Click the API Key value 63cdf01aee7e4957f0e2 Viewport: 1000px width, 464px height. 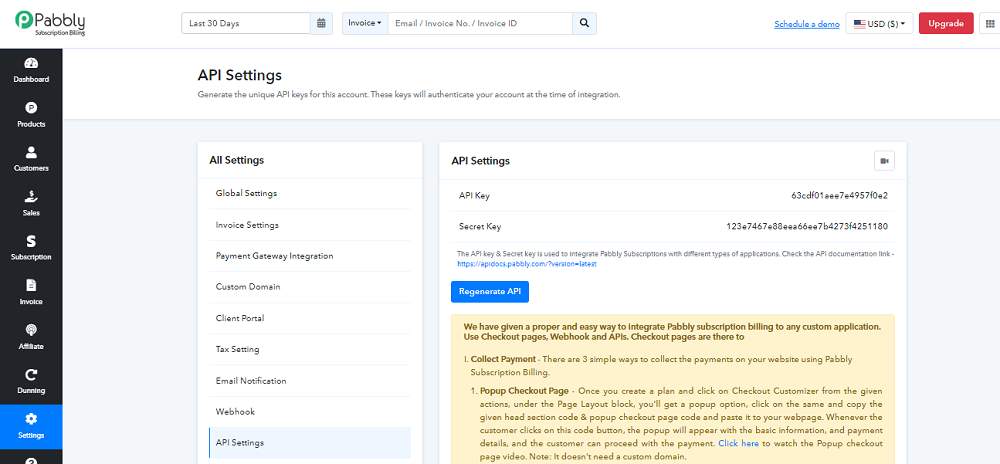839,196
